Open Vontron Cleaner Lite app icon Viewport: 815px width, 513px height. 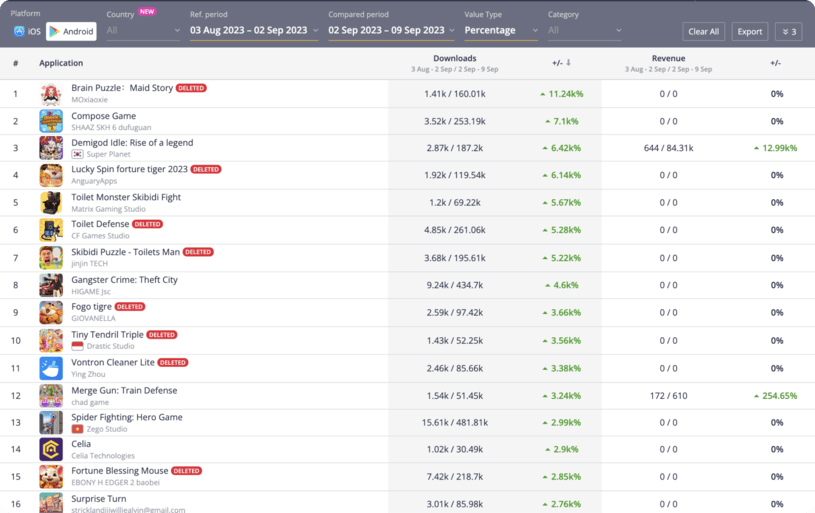51,368
